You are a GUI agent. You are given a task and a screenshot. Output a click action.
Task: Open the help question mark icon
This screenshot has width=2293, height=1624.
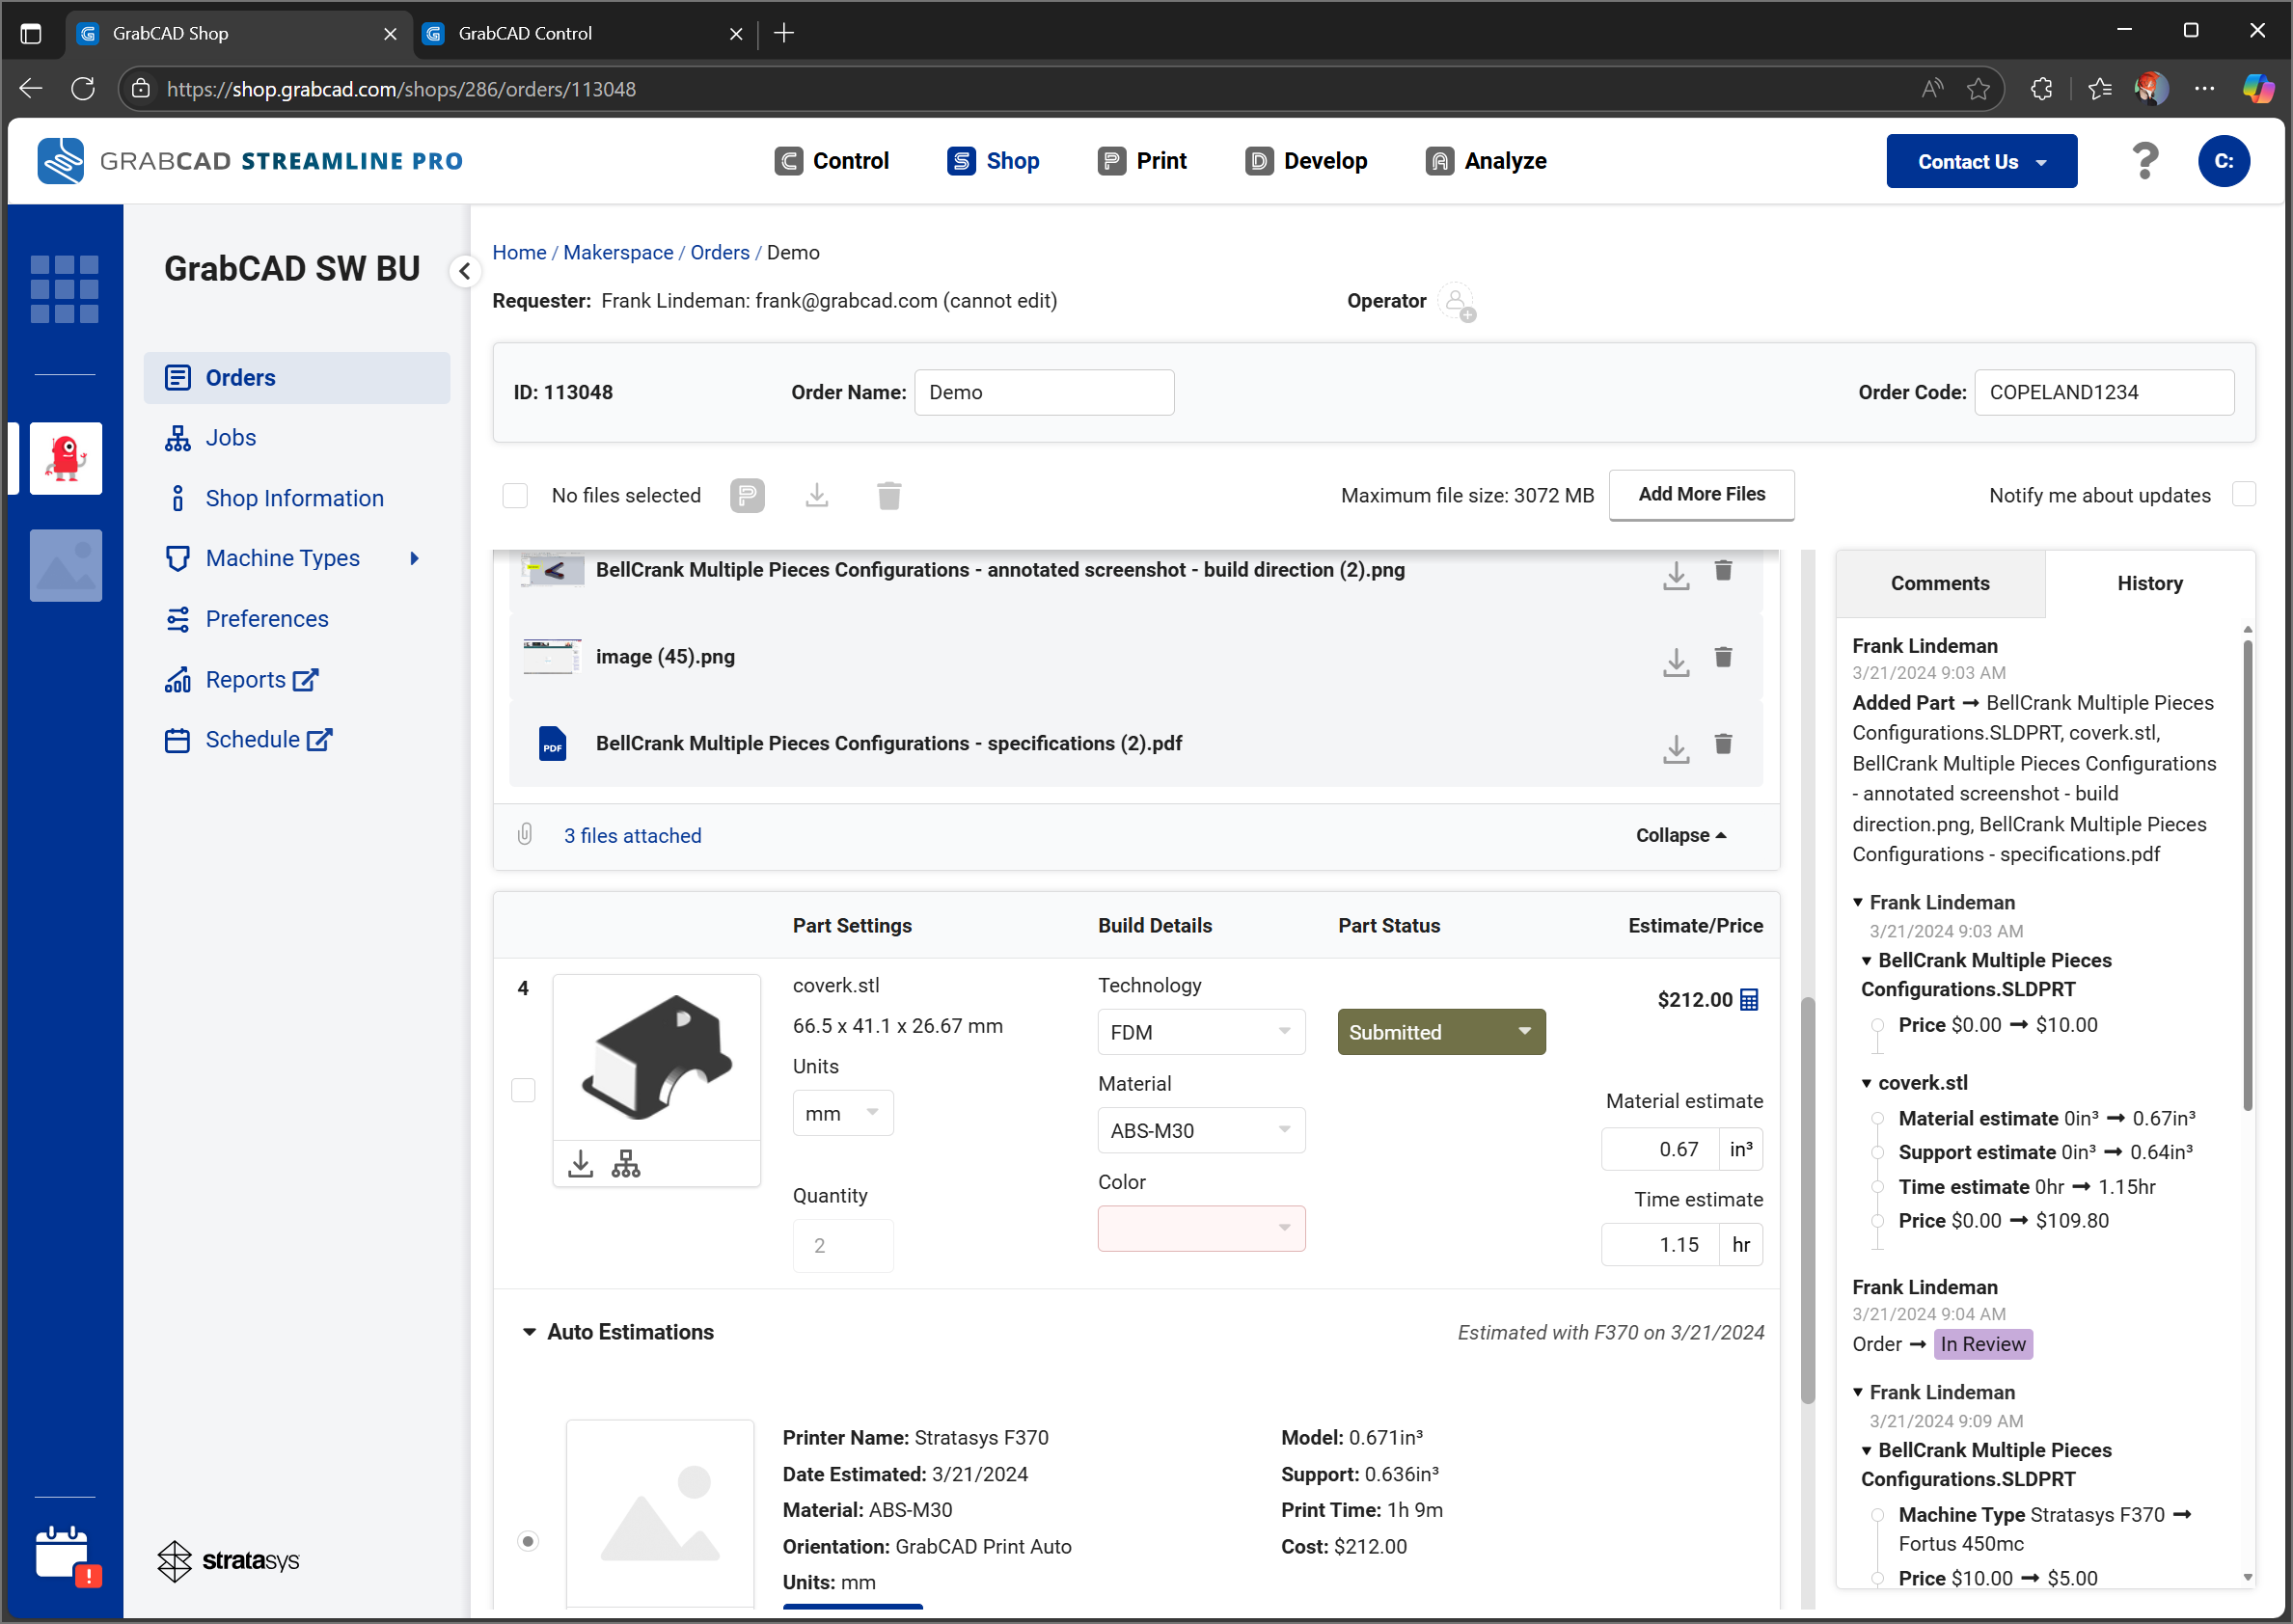[2144, 161]
